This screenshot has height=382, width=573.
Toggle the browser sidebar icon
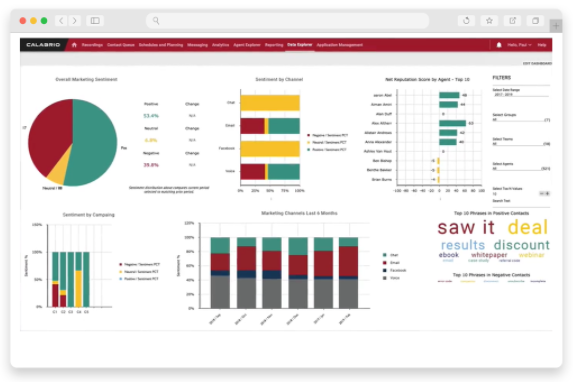click(x=95, y=20)
